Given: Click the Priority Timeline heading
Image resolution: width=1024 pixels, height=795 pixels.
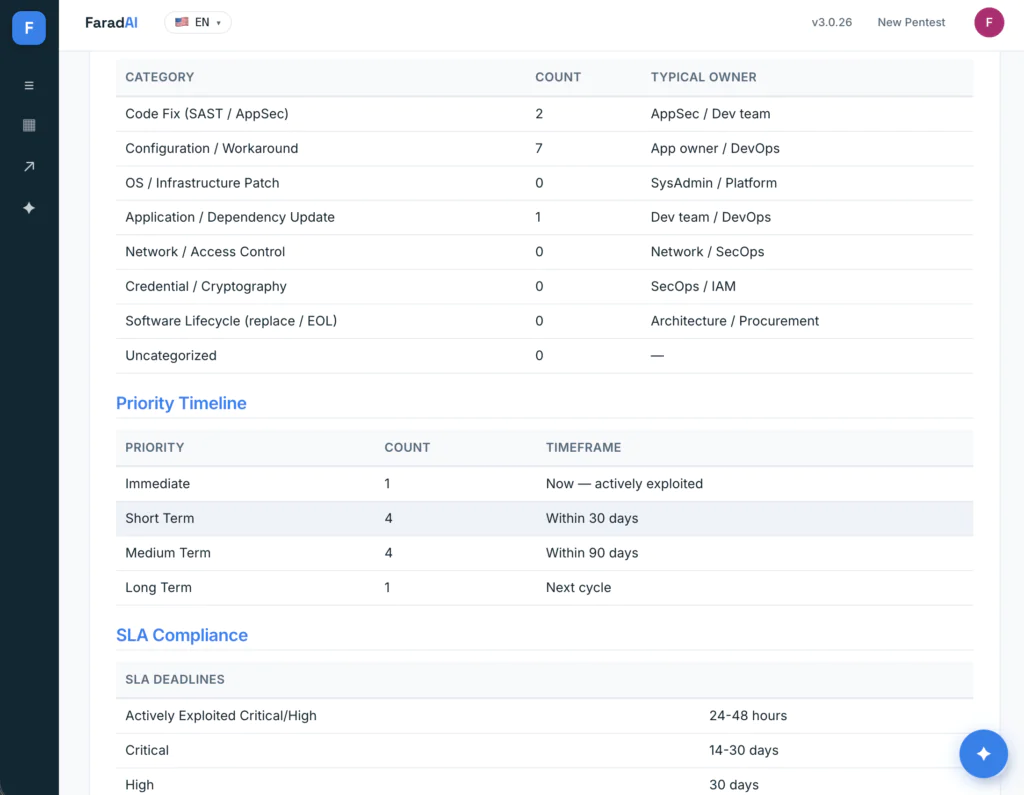Looking at the screenshot, I should coord(181,403).
